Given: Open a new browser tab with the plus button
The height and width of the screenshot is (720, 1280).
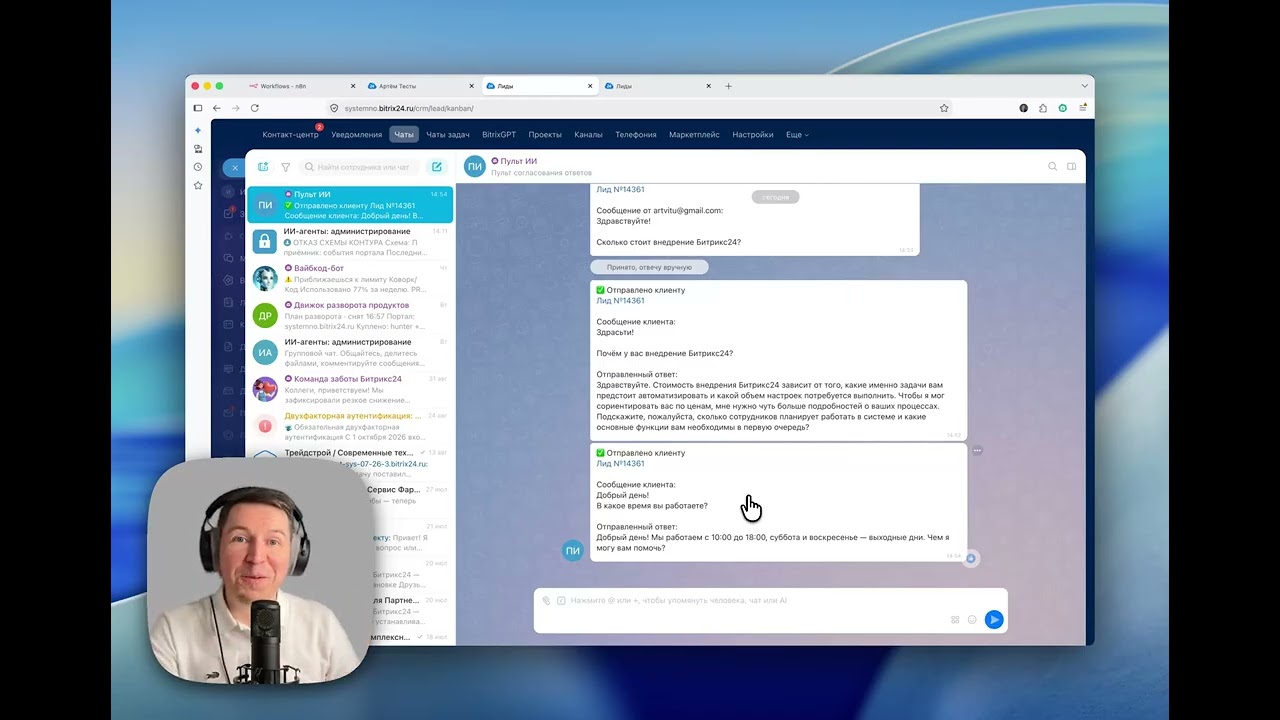Looking at the screenshot, I should [728, 86].
